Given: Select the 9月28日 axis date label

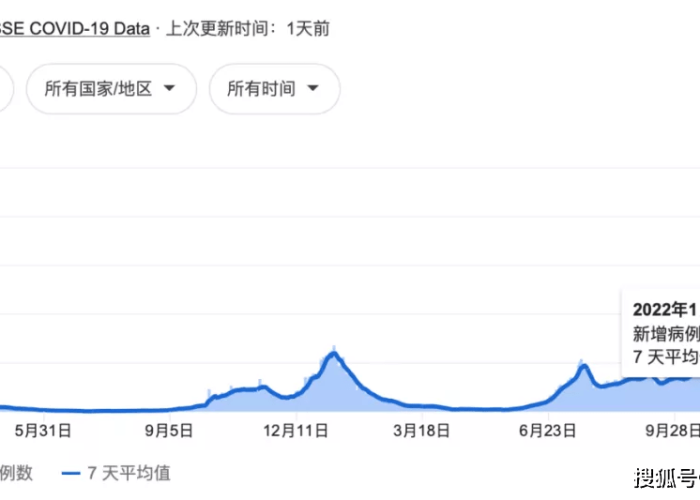Looking at the screenshot, I should coord(673,431).
